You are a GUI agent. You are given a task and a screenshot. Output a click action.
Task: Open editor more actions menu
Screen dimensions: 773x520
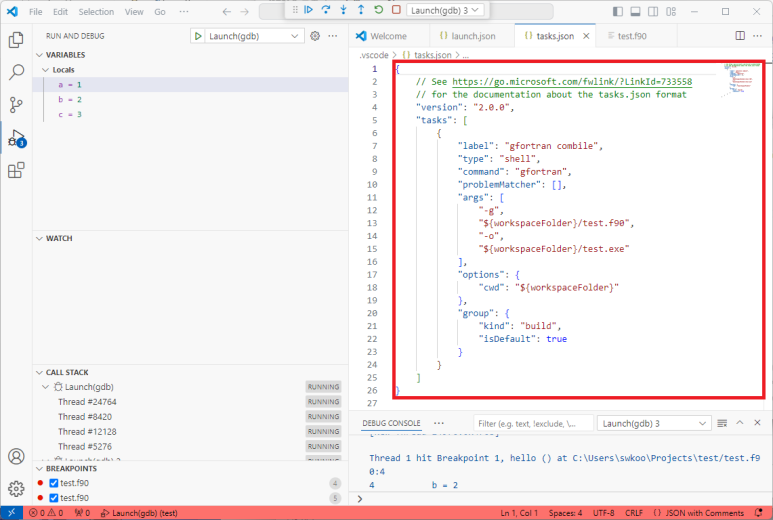(758, 35)
